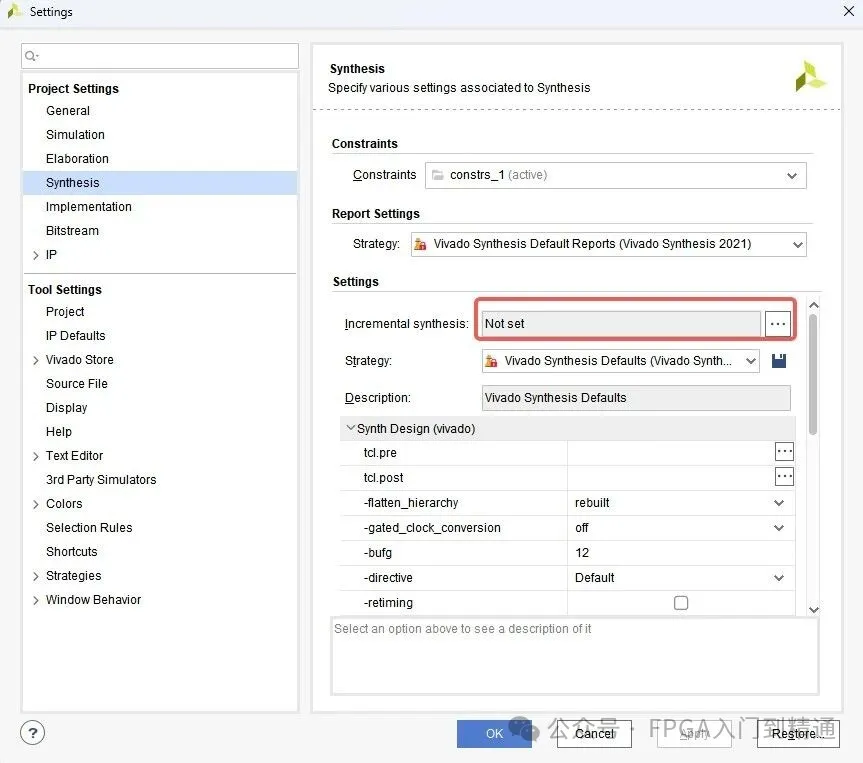
Task: Click the search magnifier icon
Action: click(31, 56)
